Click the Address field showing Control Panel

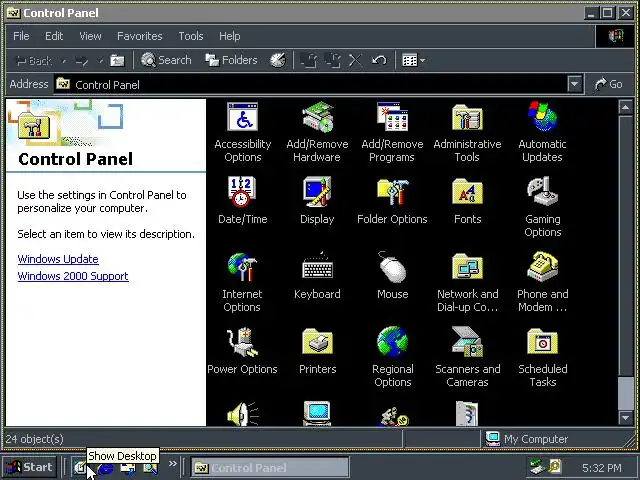coord(310,84)
